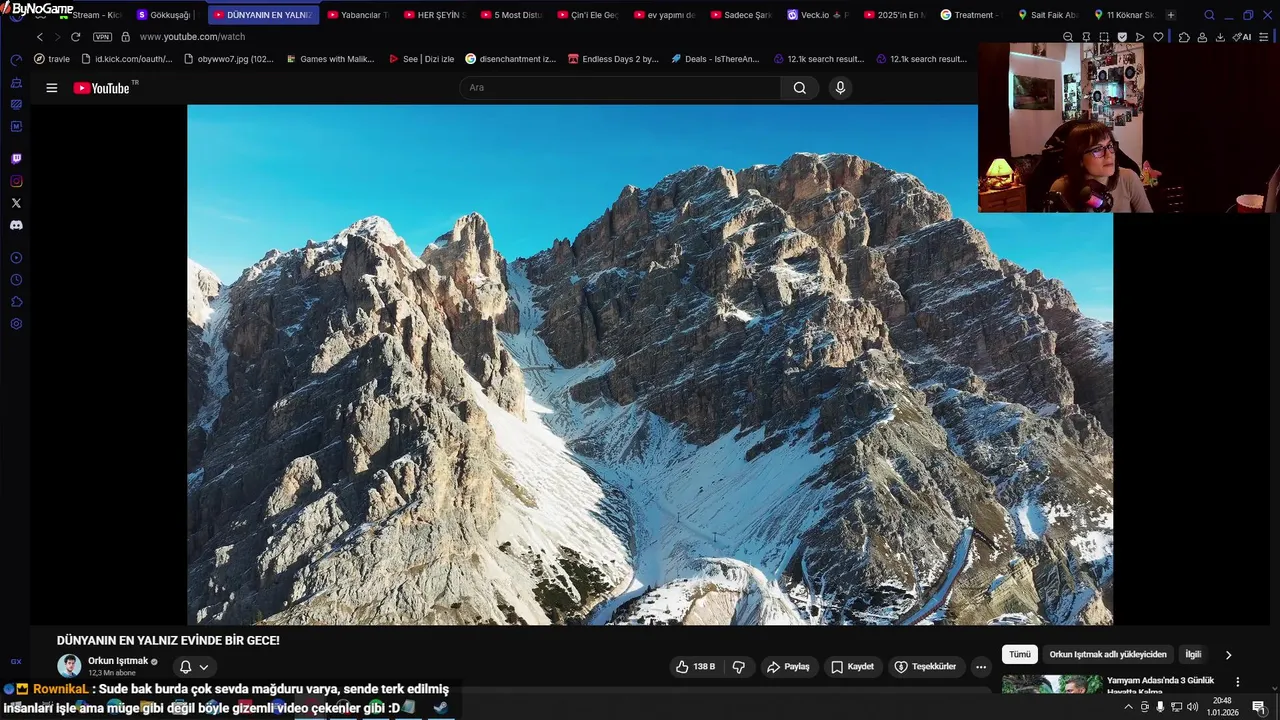Select the İlgili filter chip
Viewport: 1280px width, 720px height.
pyautogui.click(x=1193, y=655)
